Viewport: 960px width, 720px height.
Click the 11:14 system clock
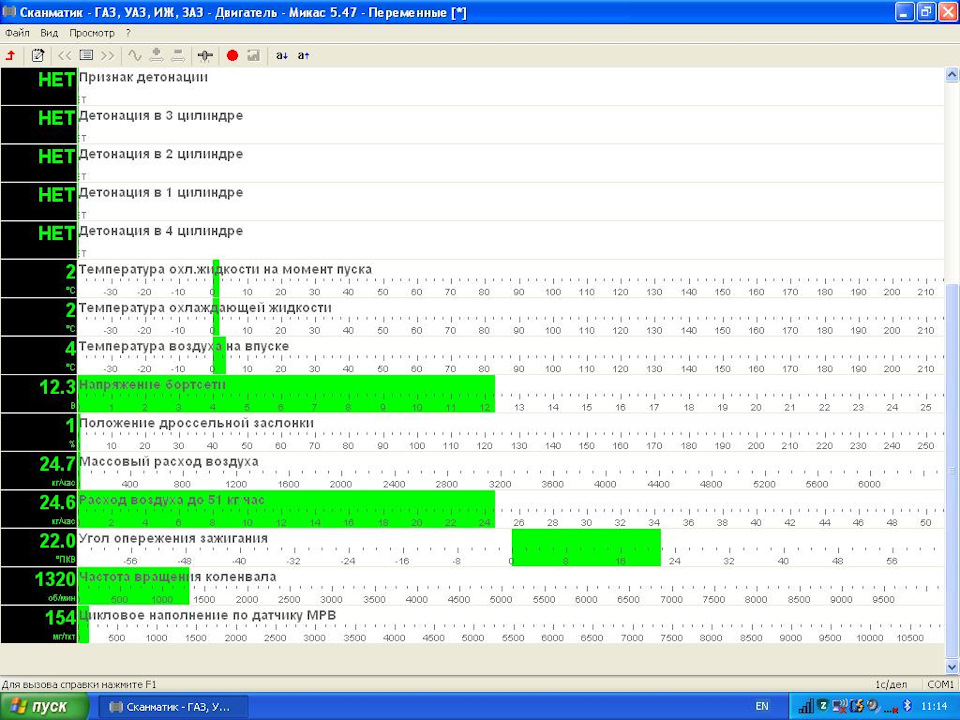934,707
